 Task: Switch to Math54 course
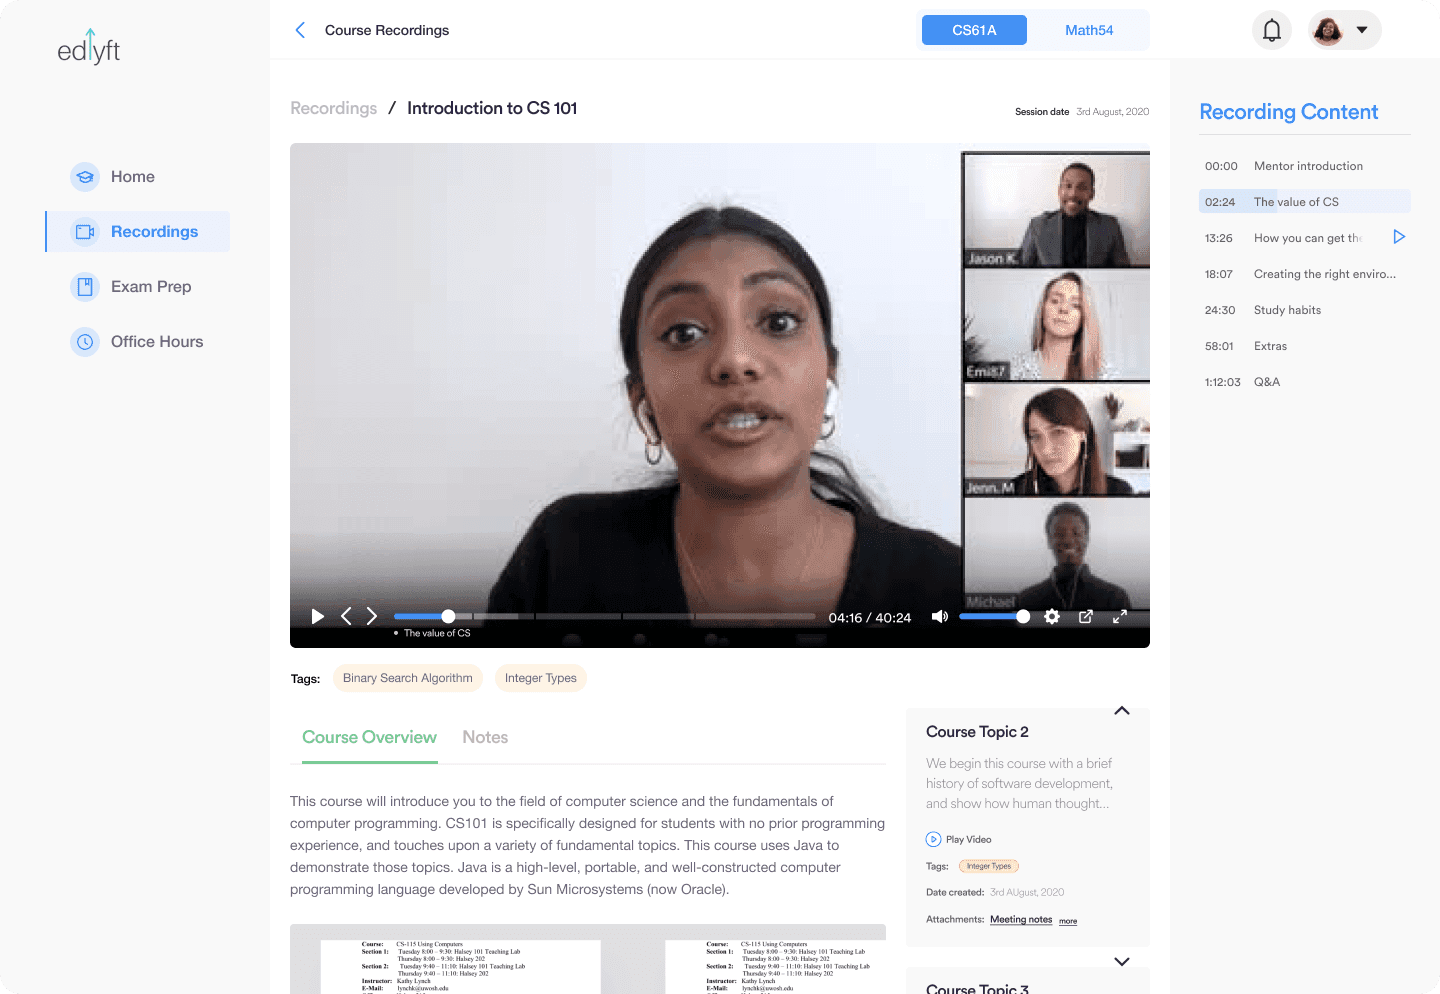click(x=1089, y=30)
